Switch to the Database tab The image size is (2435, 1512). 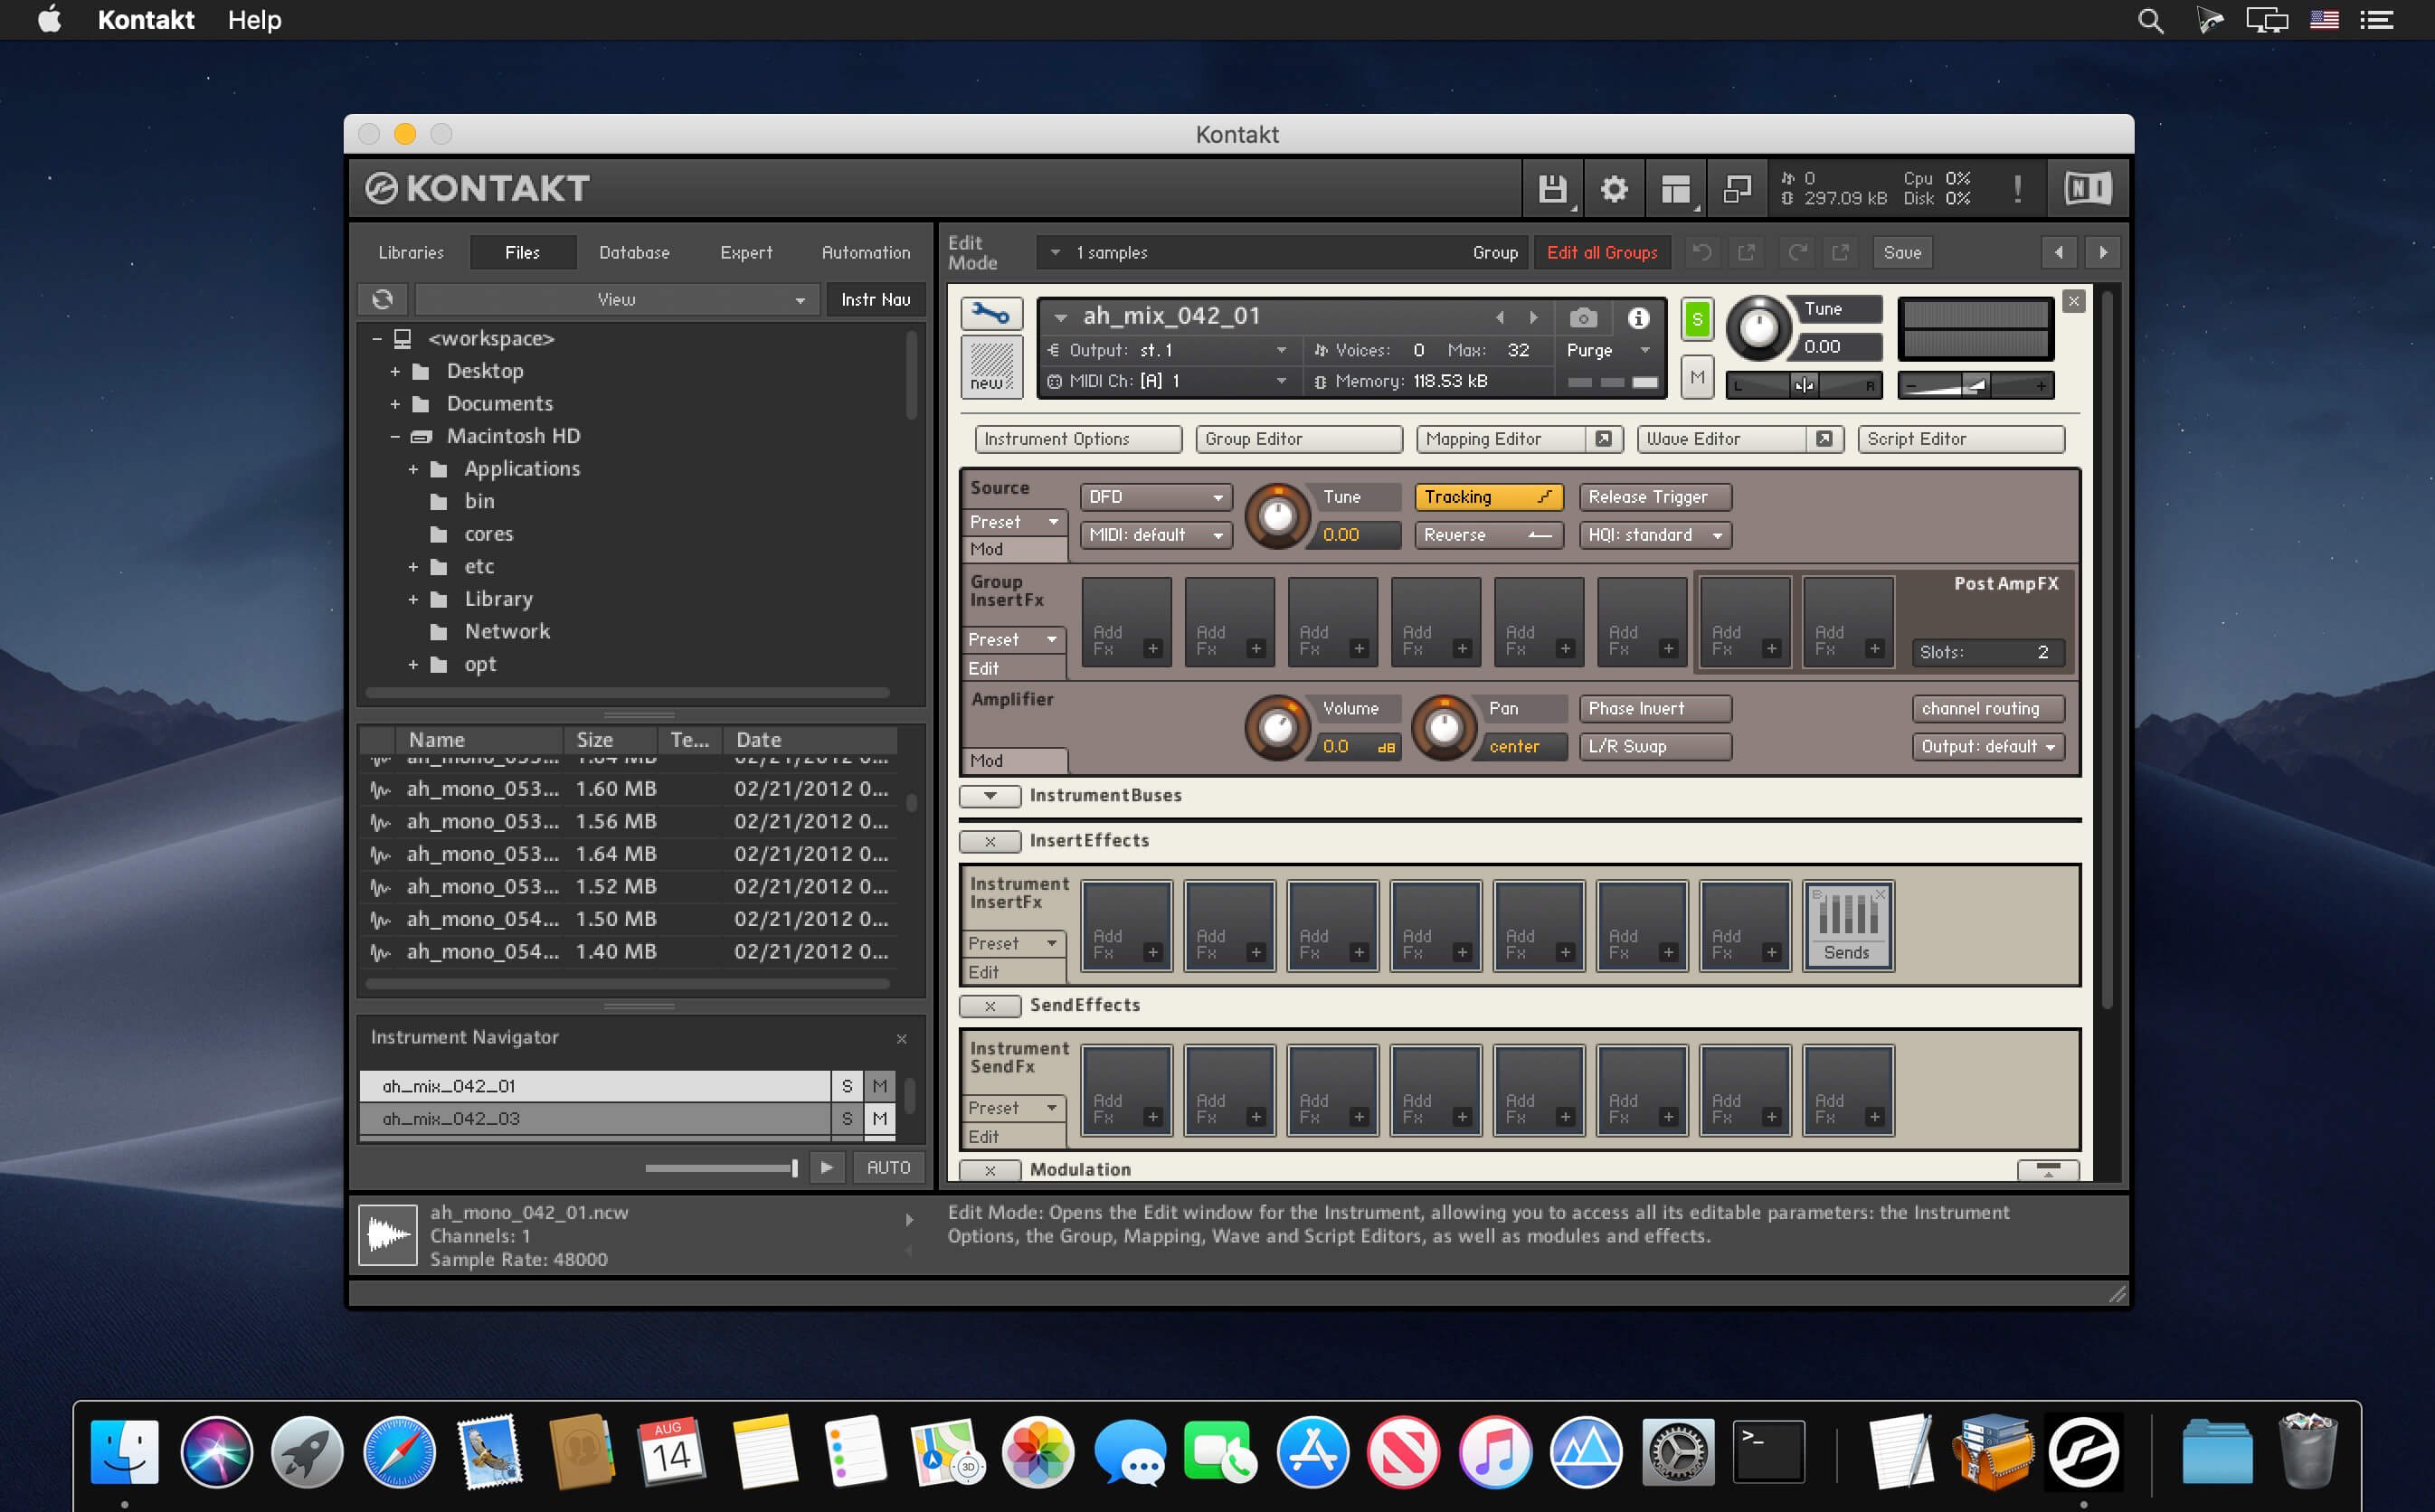point(634,252)
